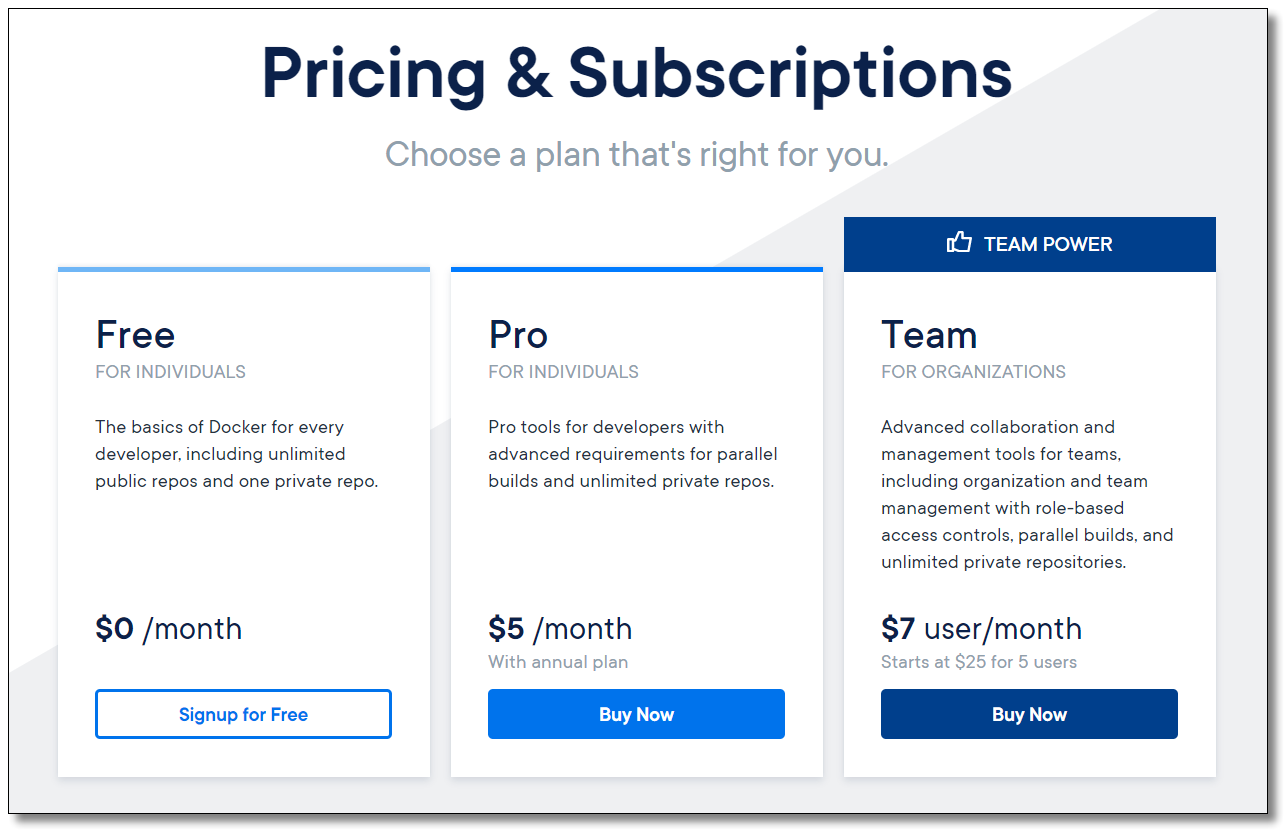The image size is (1284, 830).
Task: Click the FOR ORGANIZATIONS label
Action: click(x=973, y=372)
